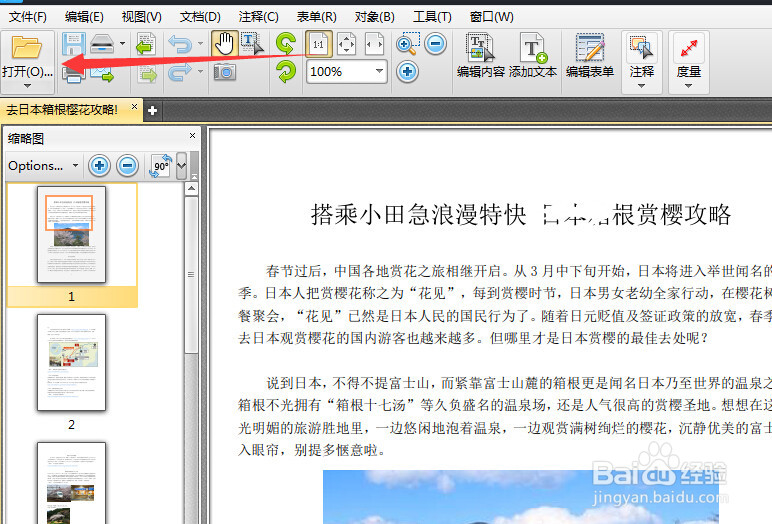Screen dimensions: 772x524
Task: Click the email-send picture icon
Action: tap(102, 73)
